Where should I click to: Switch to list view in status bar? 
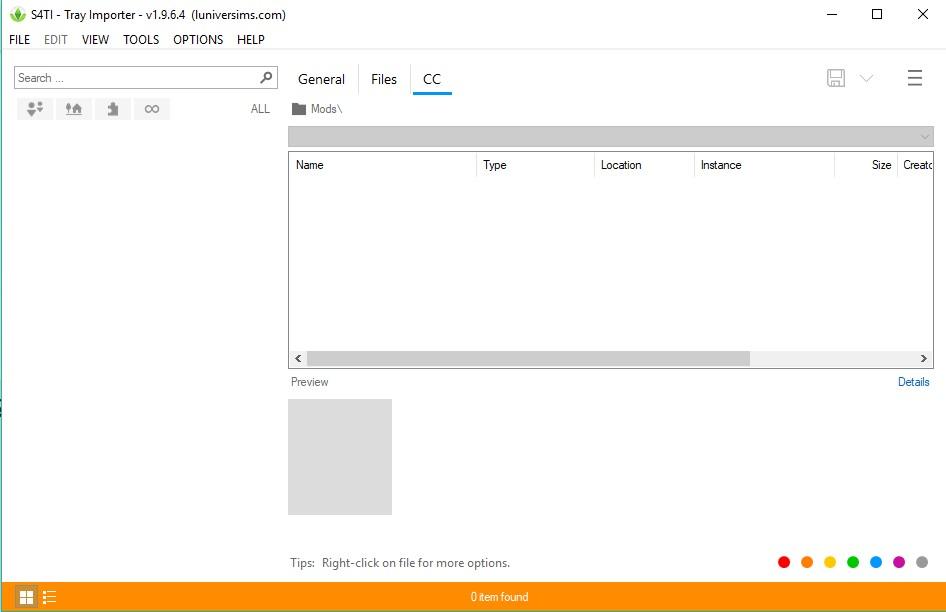(x=49, y=597)
